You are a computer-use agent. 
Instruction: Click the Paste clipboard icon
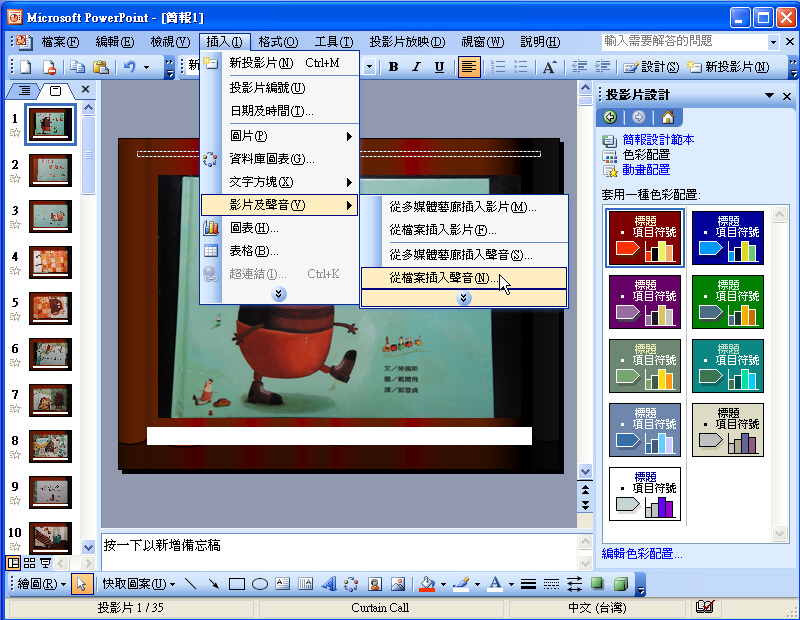point(101,67)
